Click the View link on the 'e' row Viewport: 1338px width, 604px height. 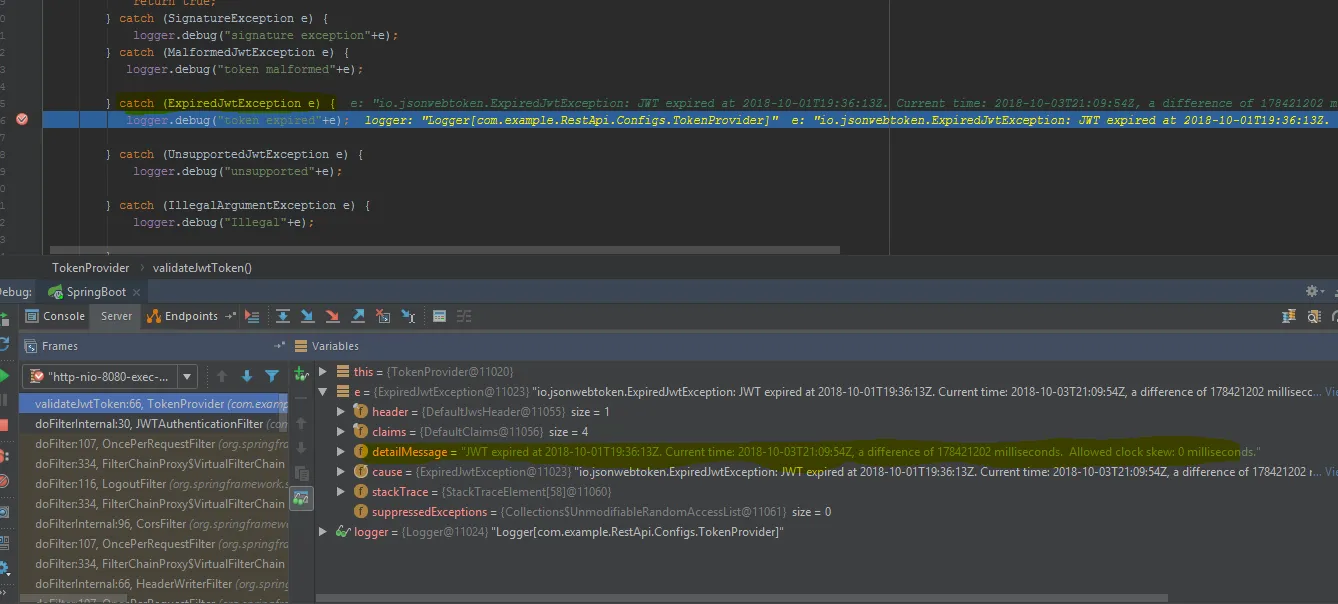(x=1330, y=392)
